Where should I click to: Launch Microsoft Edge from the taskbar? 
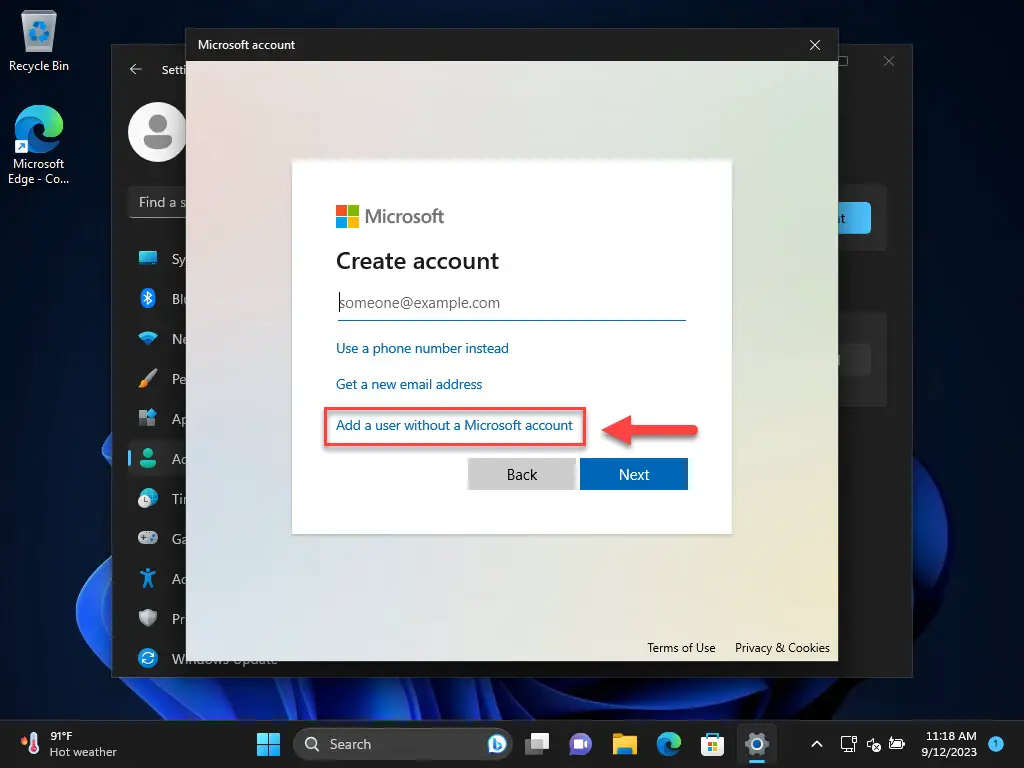[x=669, y=744]
